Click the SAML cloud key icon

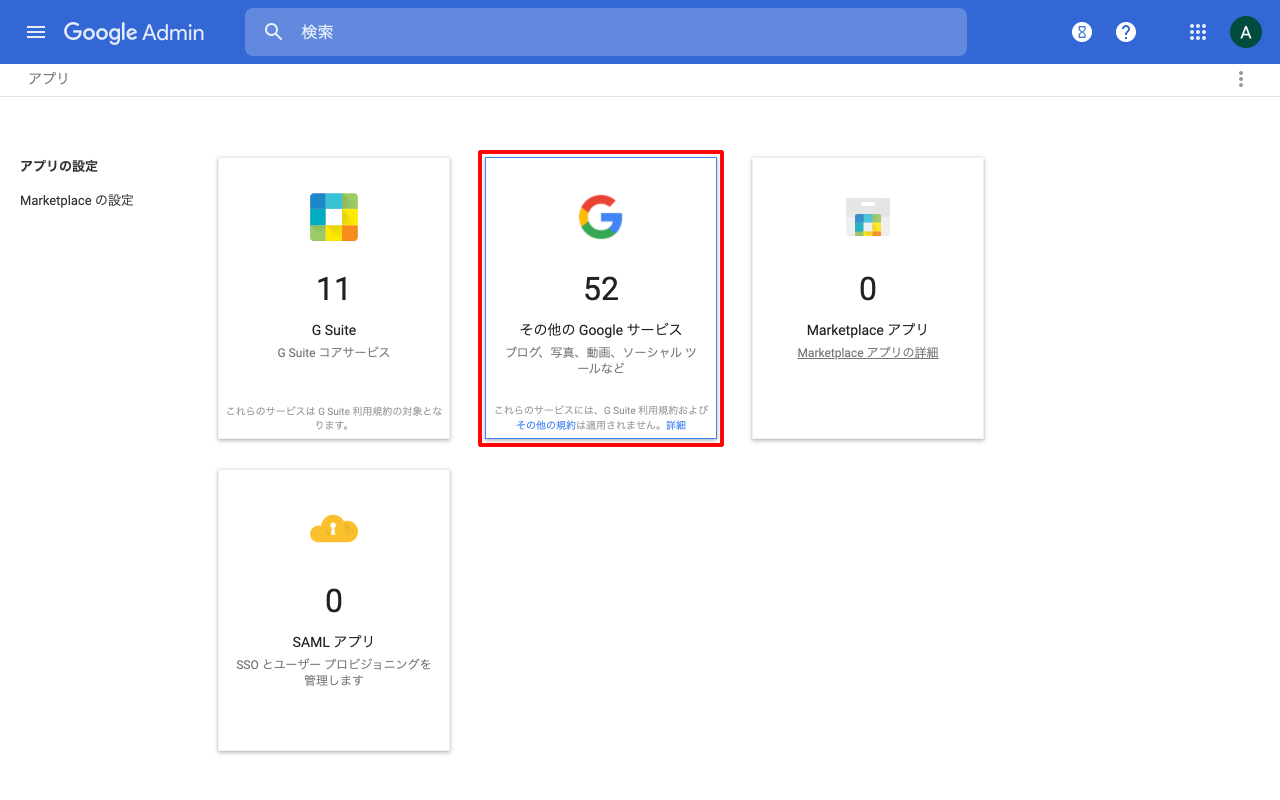point(334,528)
